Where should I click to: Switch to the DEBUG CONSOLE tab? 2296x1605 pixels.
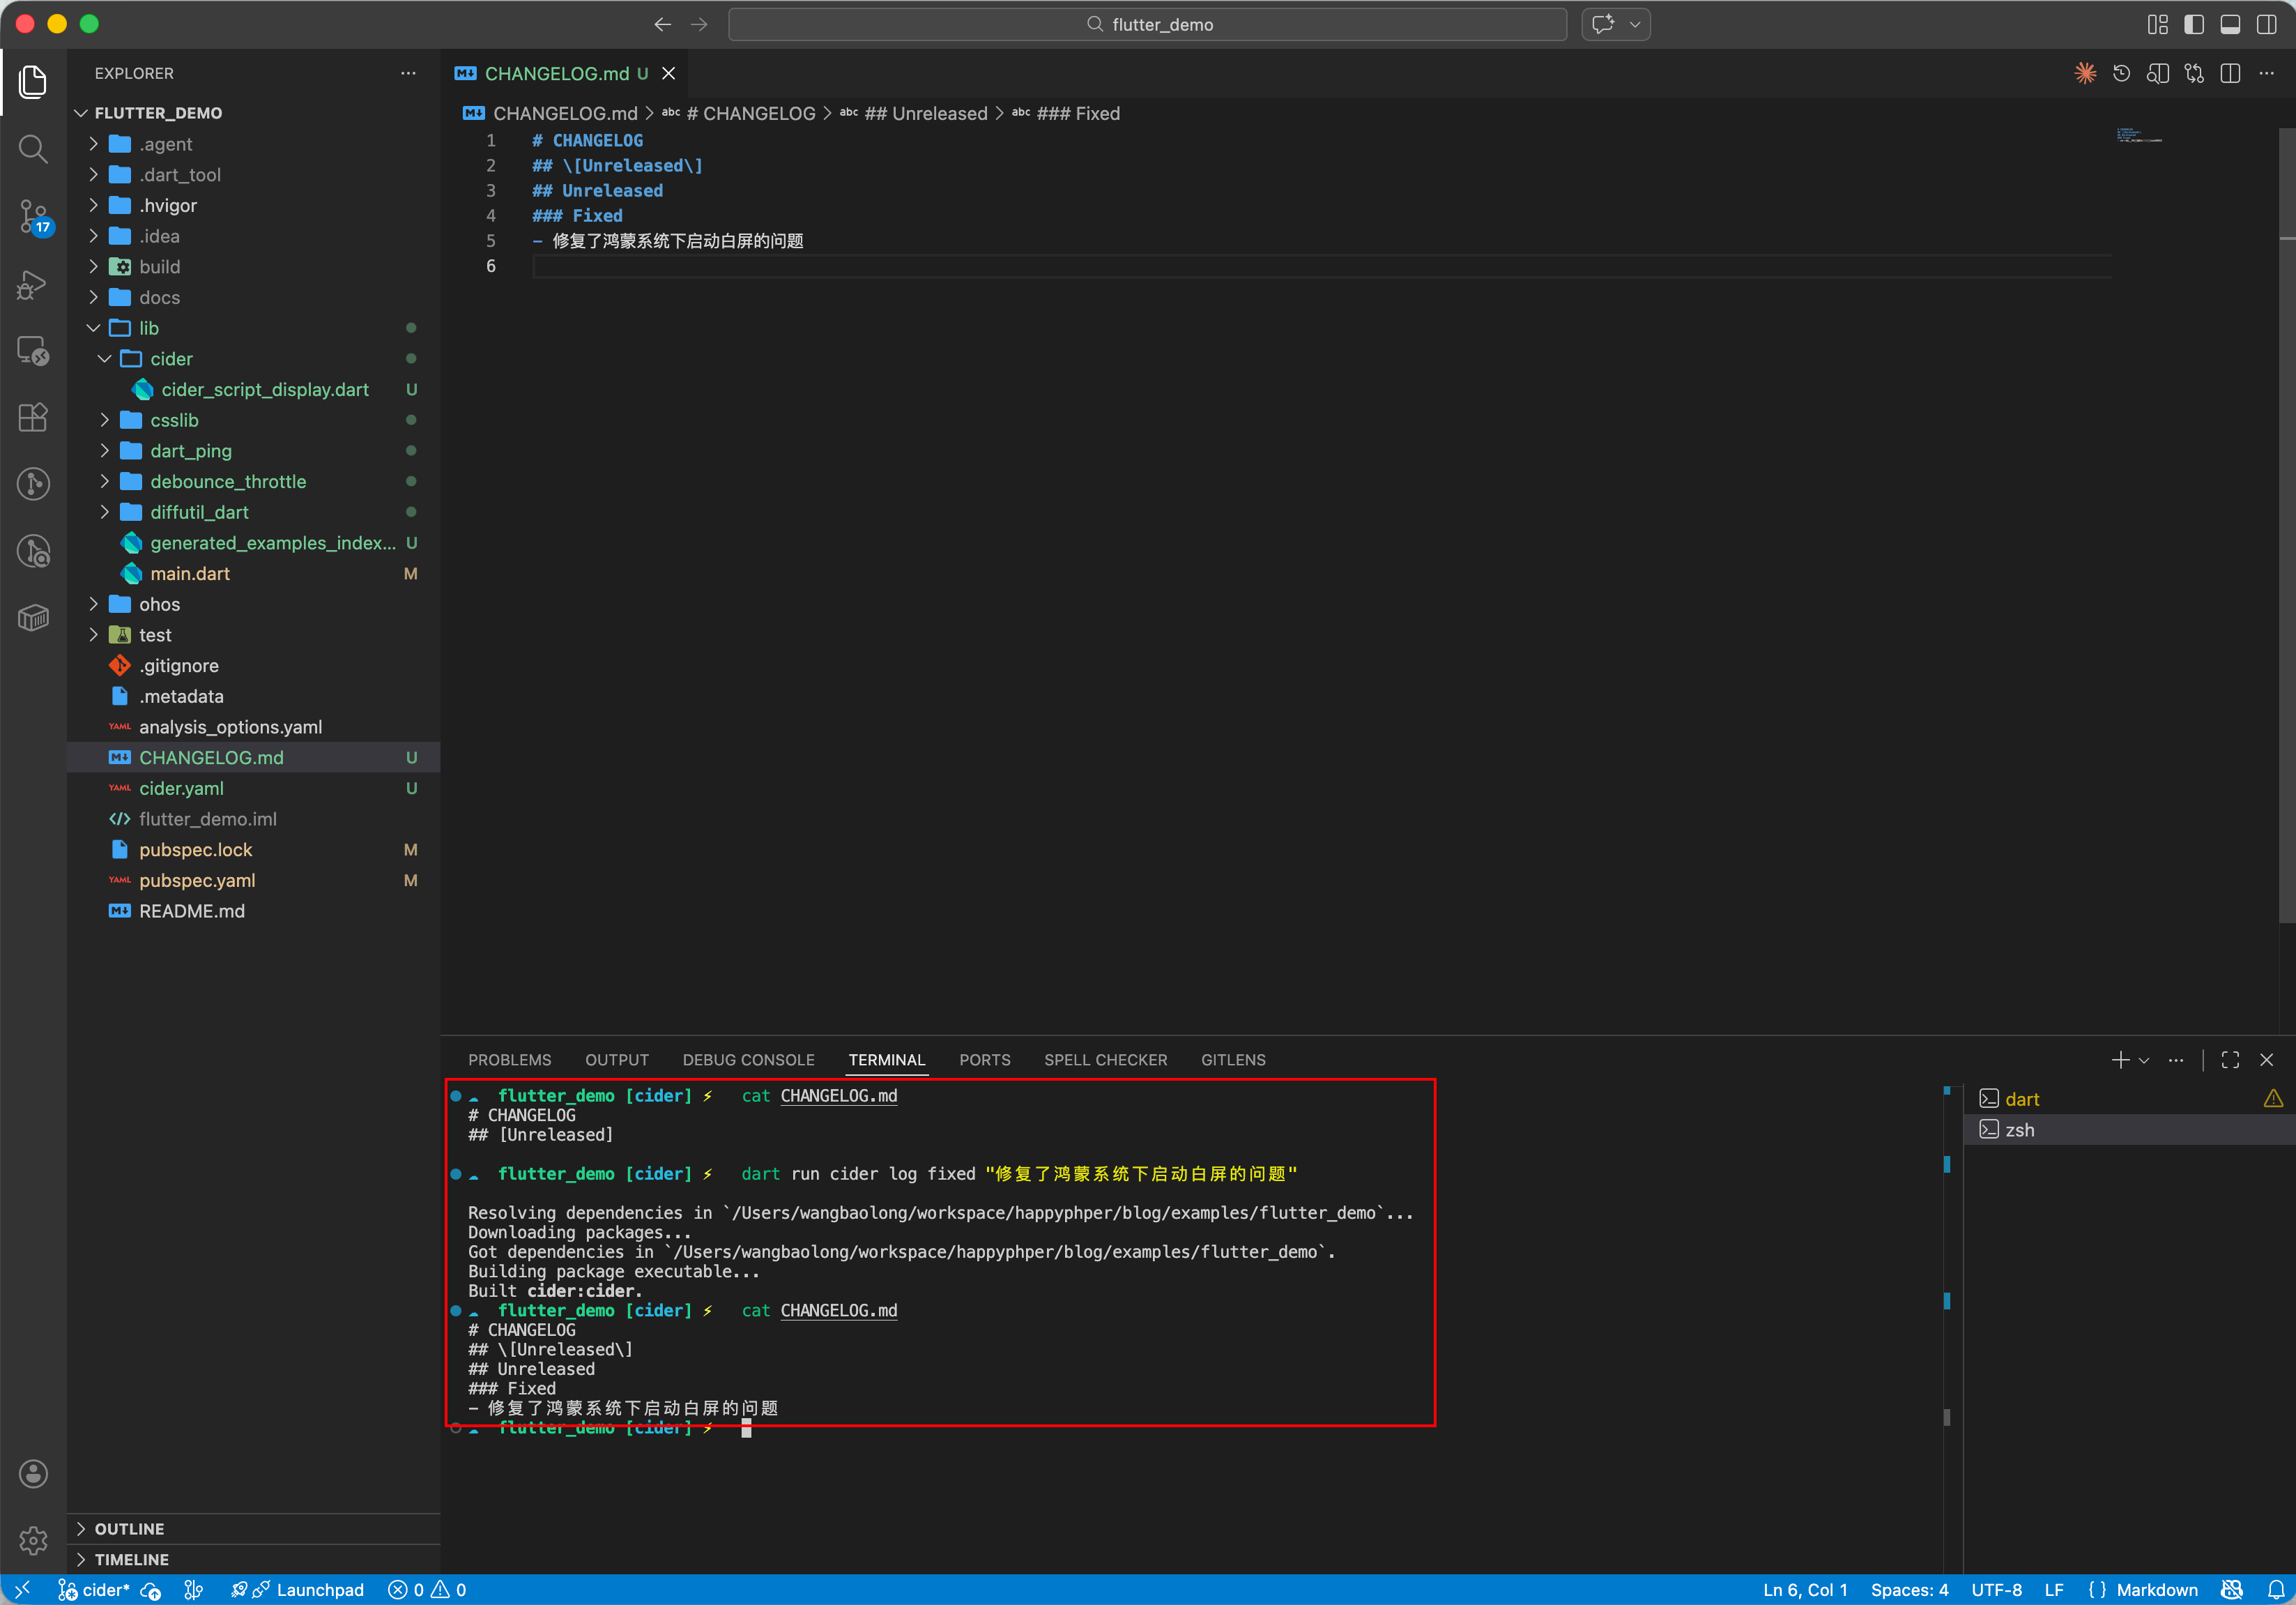point(748,1060)
